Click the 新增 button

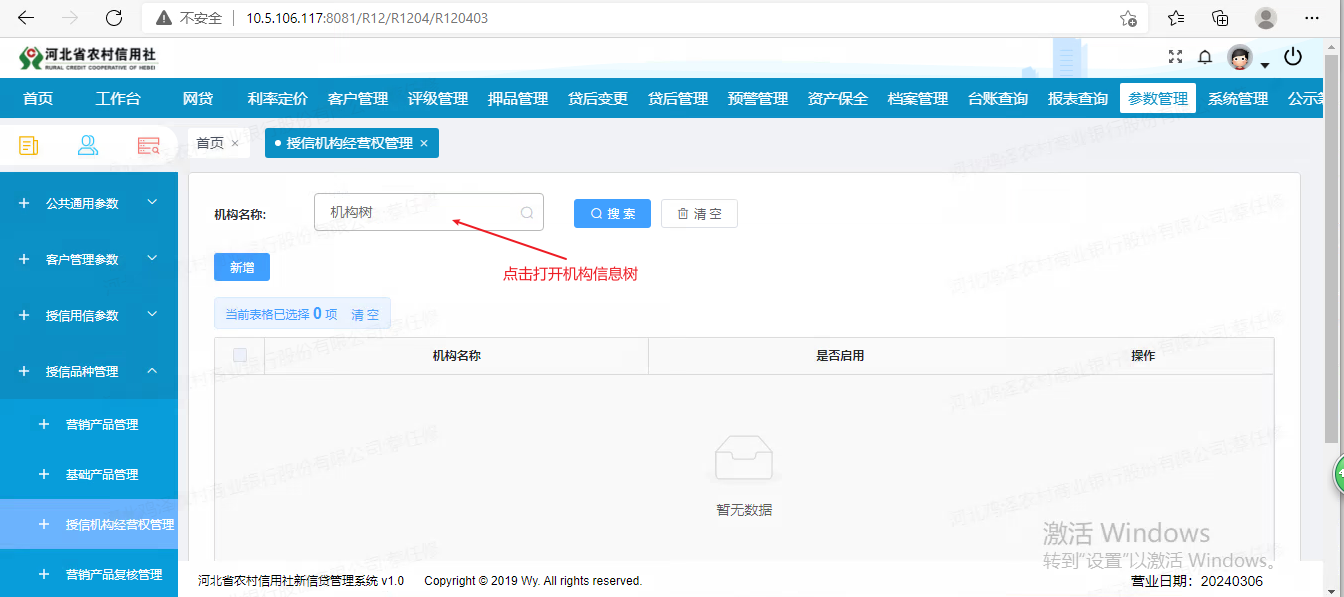coord(241,267)
